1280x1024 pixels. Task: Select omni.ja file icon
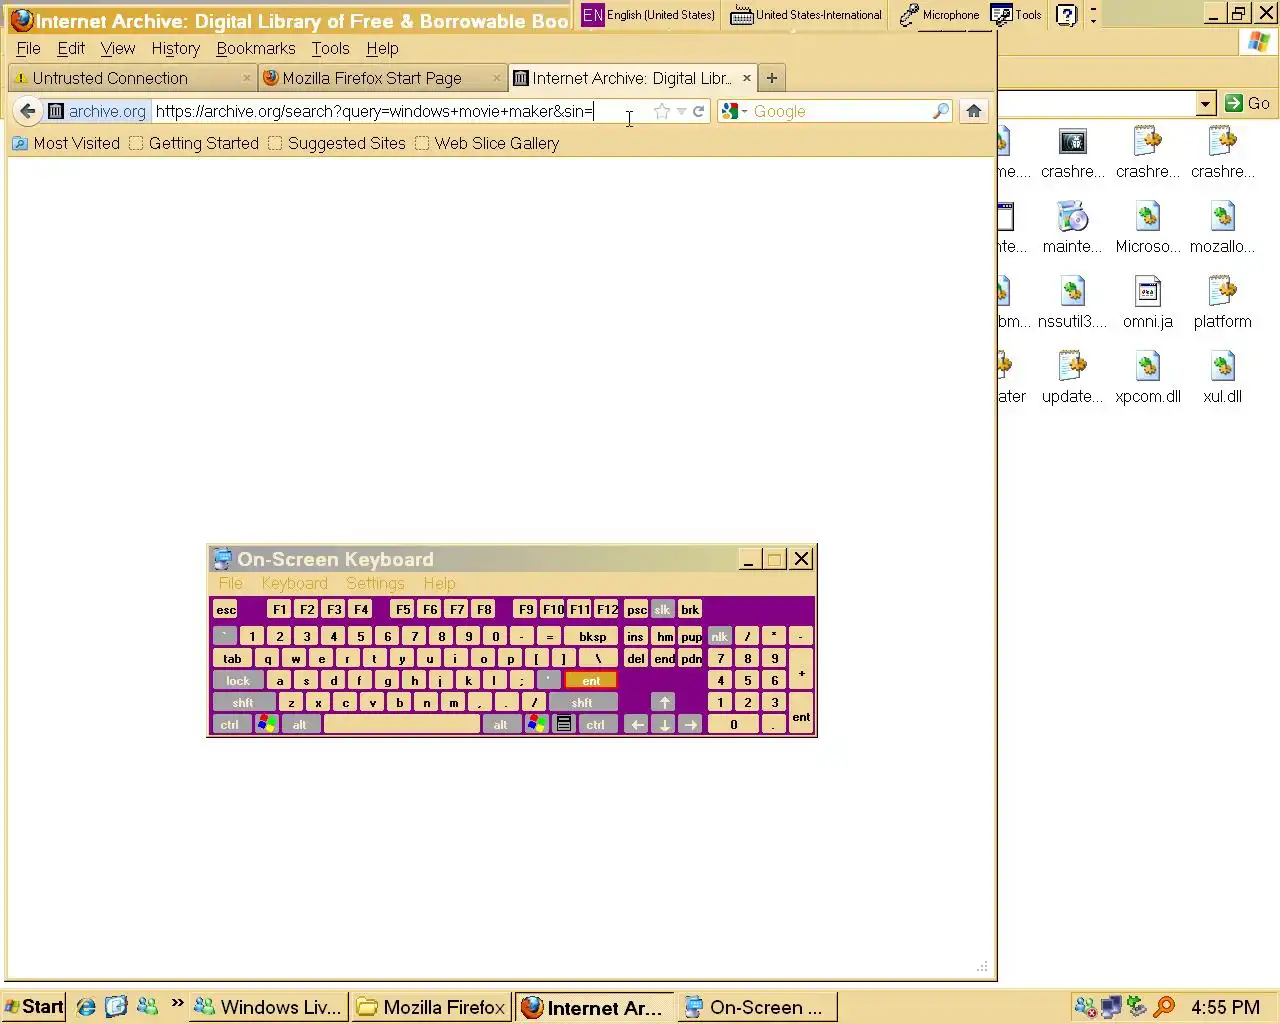click(x=1148, y=302)
